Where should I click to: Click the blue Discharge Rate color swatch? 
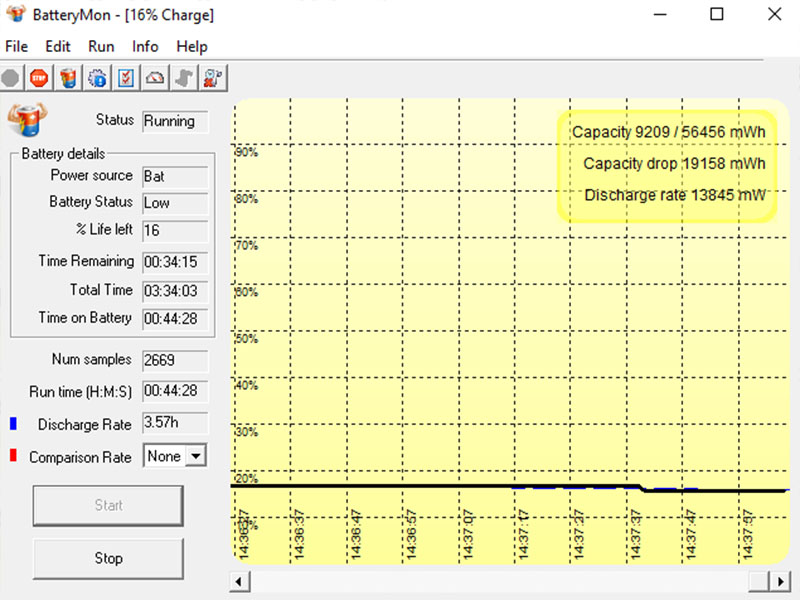(13, 423)
